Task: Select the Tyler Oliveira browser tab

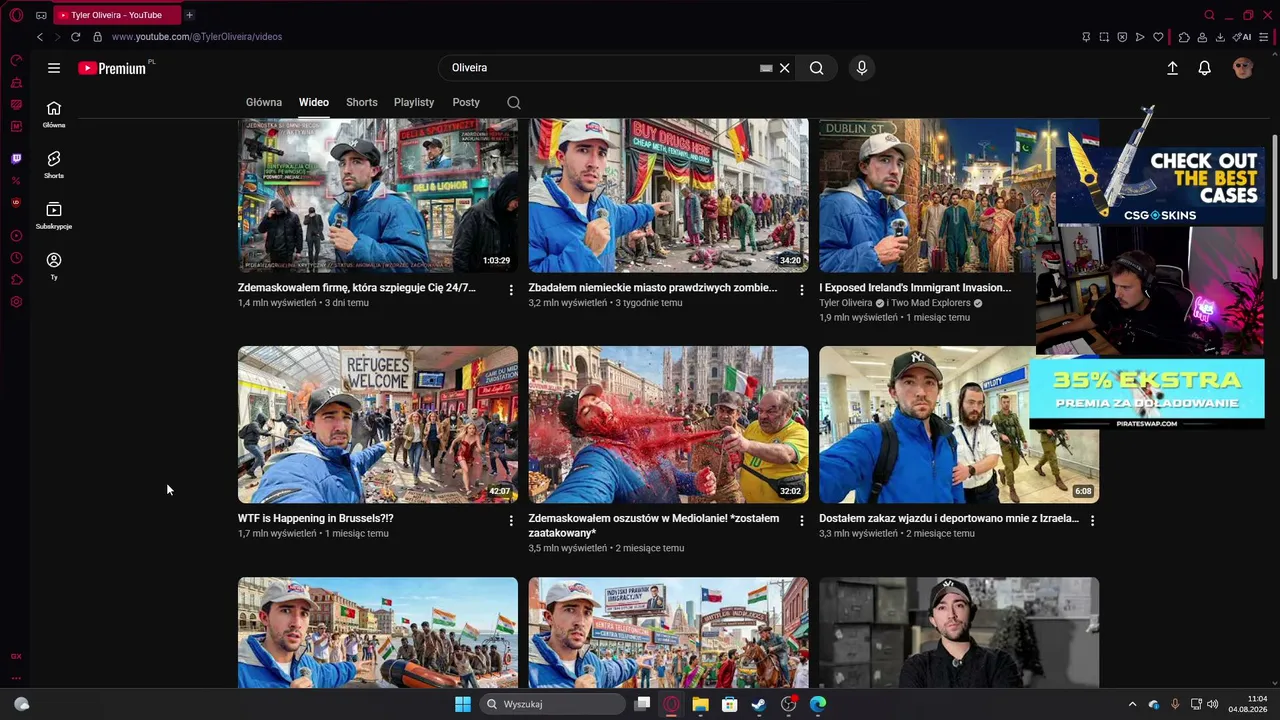Action: 115,15
